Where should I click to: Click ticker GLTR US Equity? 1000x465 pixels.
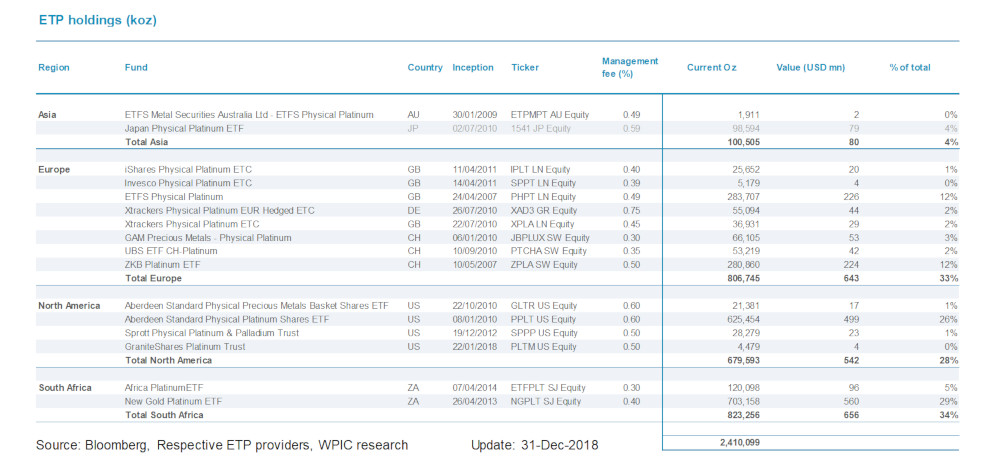(x=543, y=306)
